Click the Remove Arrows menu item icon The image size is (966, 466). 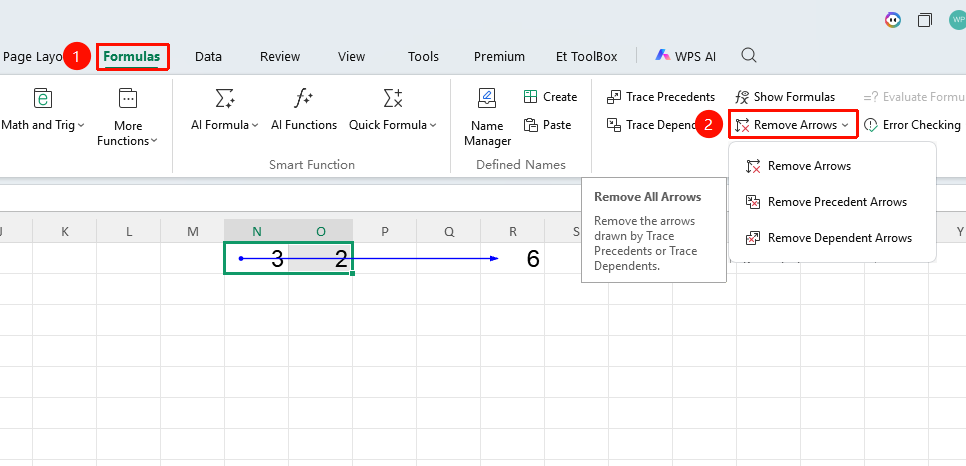[753, 166]
